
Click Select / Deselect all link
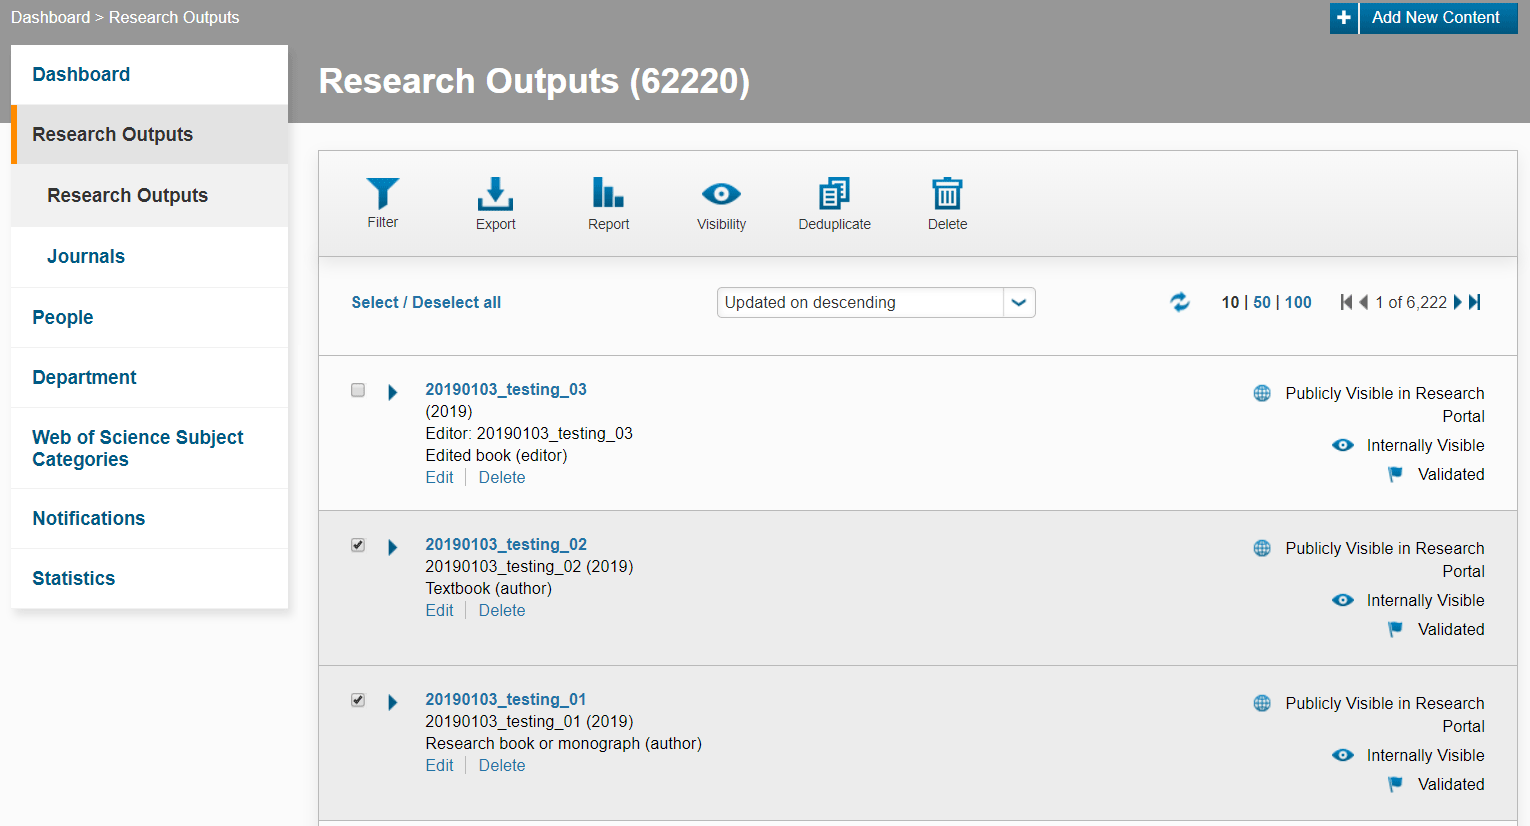[x=426, y=302]
